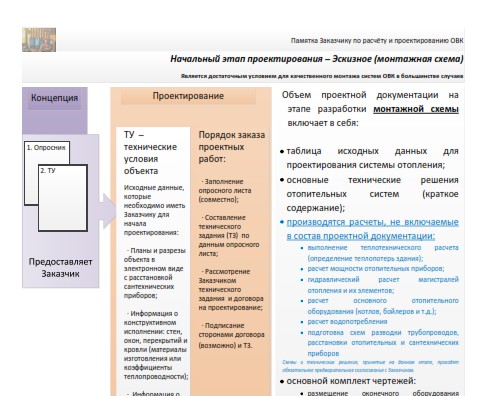Click the 'ТУ – технические условия объекта' heading

pos(150,153)
